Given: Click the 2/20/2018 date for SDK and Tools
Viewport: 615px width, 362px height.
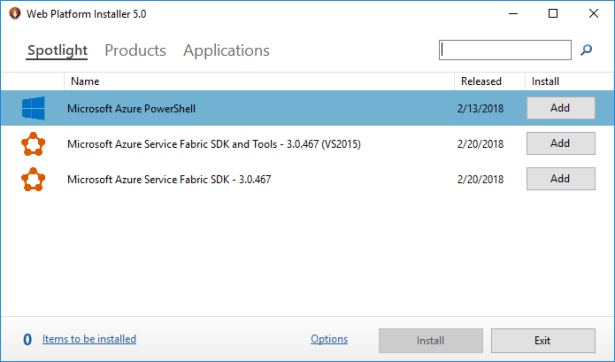Looking at the screenshot, I should point(480,144).
